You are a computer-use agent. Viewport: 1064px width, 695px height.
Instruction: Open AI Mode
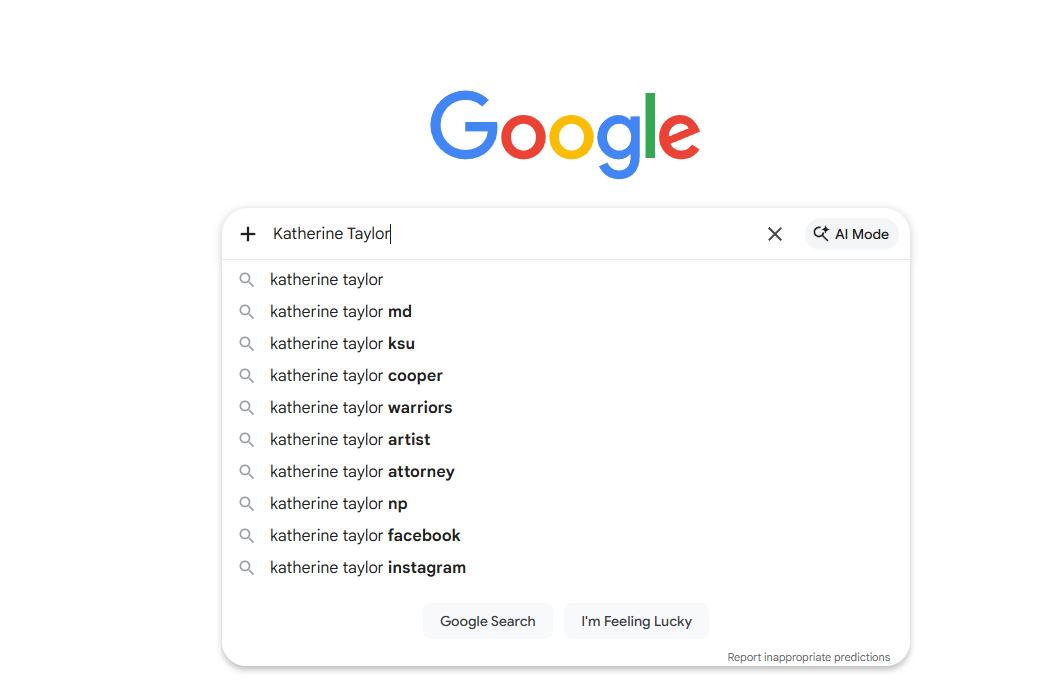point(852,234)
